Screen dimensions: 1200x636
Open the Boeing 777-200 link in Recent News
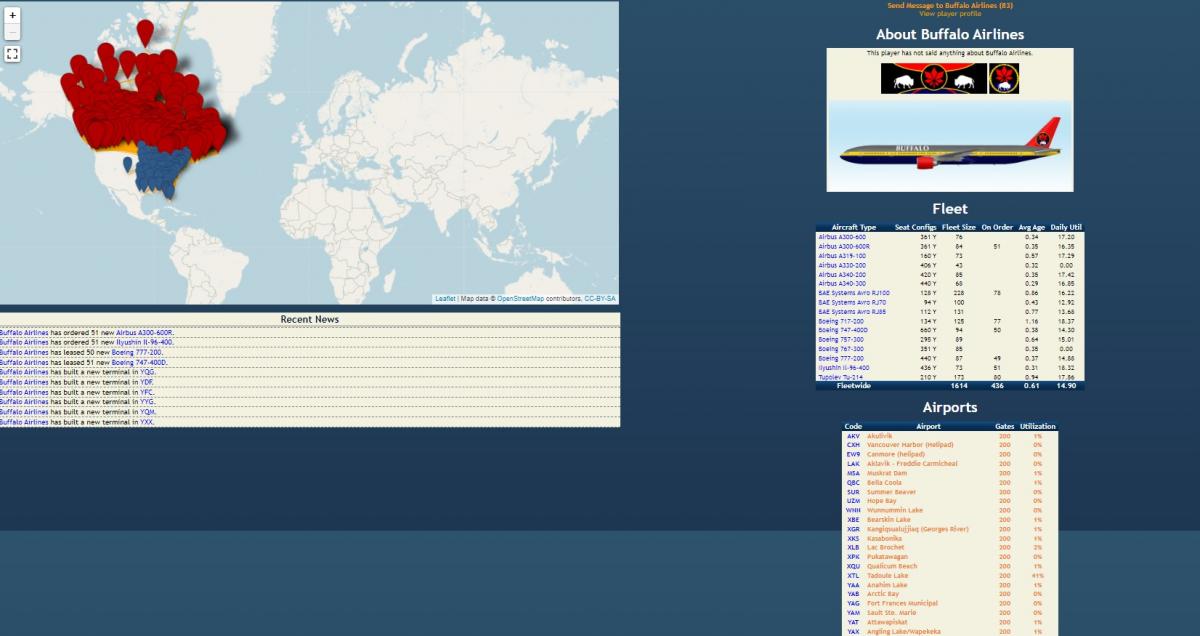(x=137, y=352)
